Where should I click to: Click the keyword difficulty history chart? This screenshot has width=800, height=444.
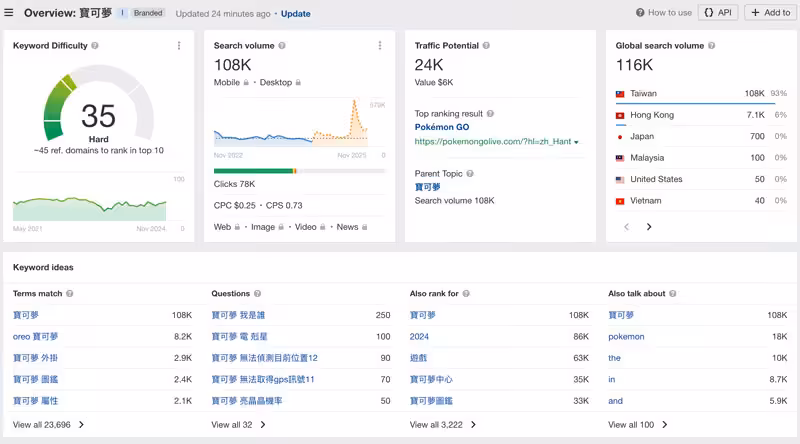click(x=89, y=208)
